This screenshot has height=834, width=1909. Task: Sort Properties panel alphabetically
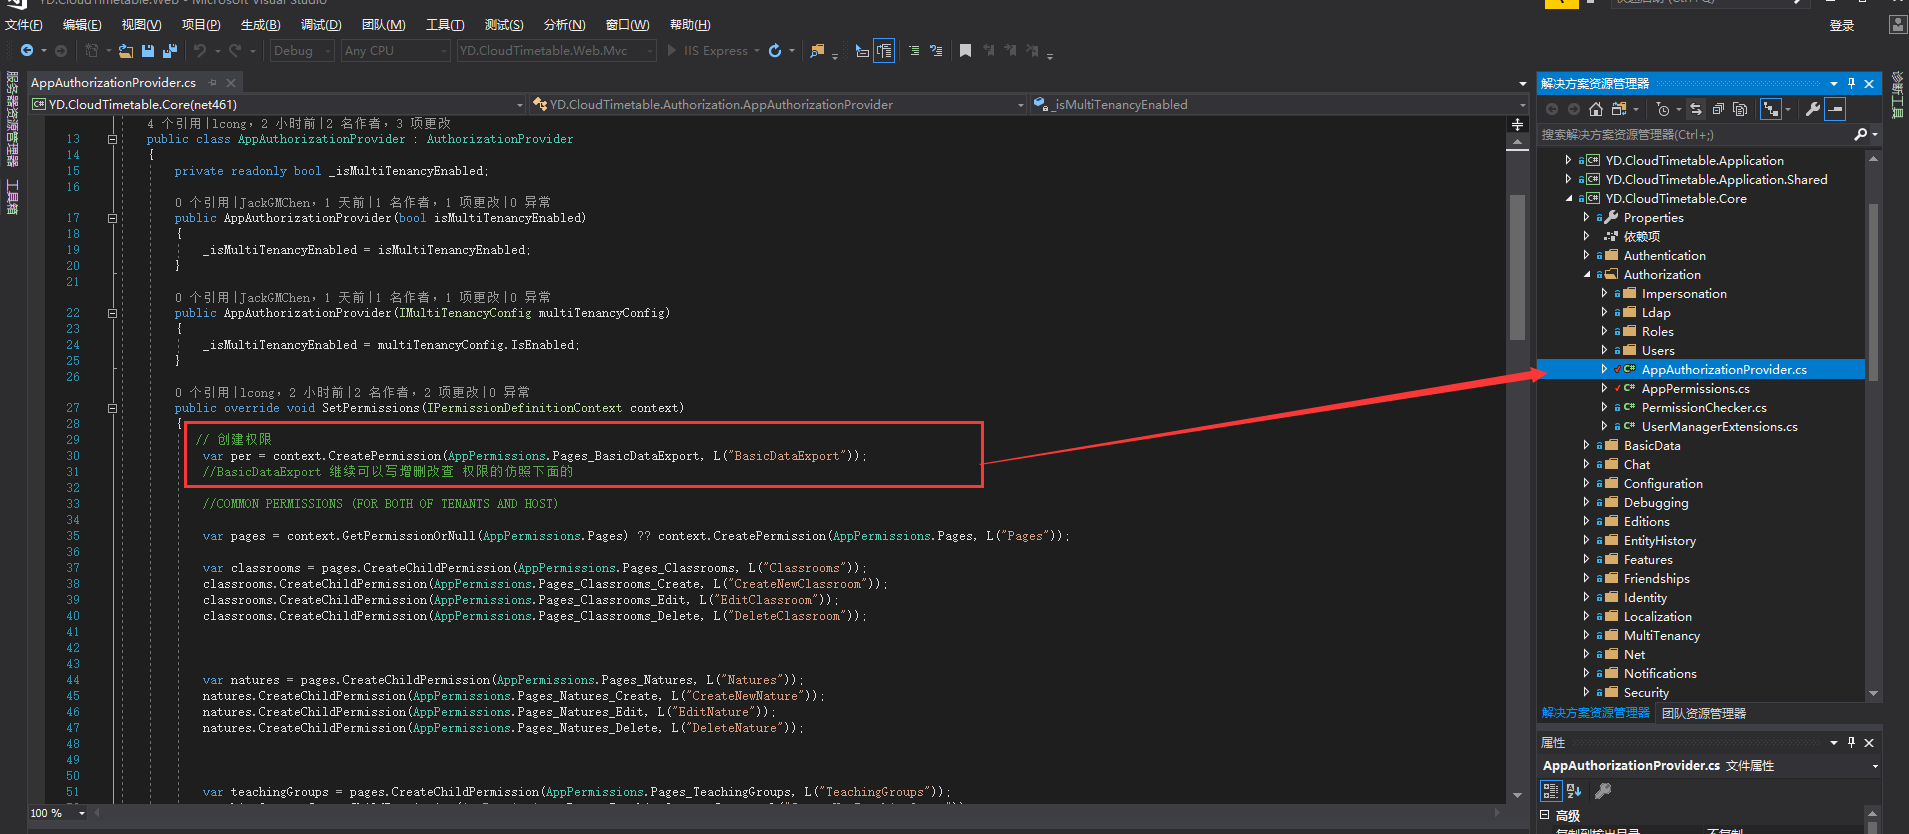point(1574,791)
